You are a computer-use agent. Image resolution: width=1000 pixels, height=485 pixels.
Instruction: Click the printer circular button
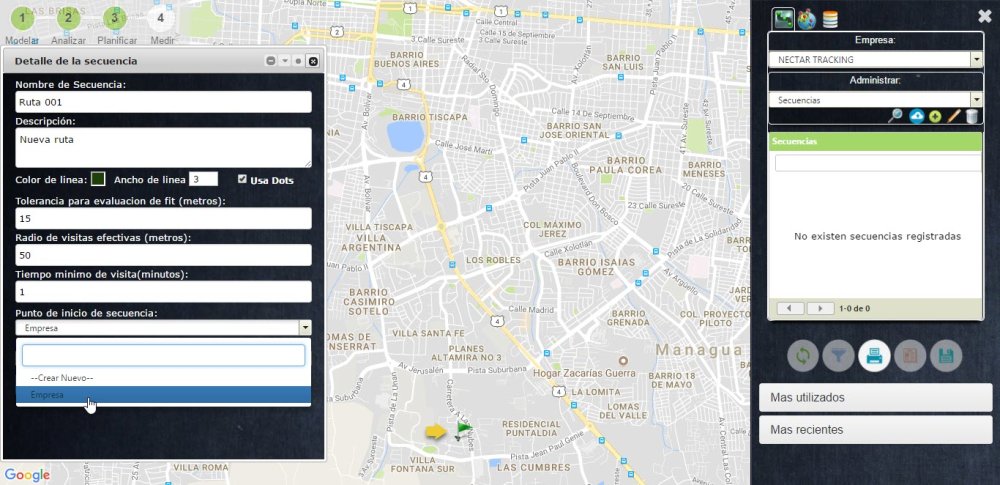[874, 356]
